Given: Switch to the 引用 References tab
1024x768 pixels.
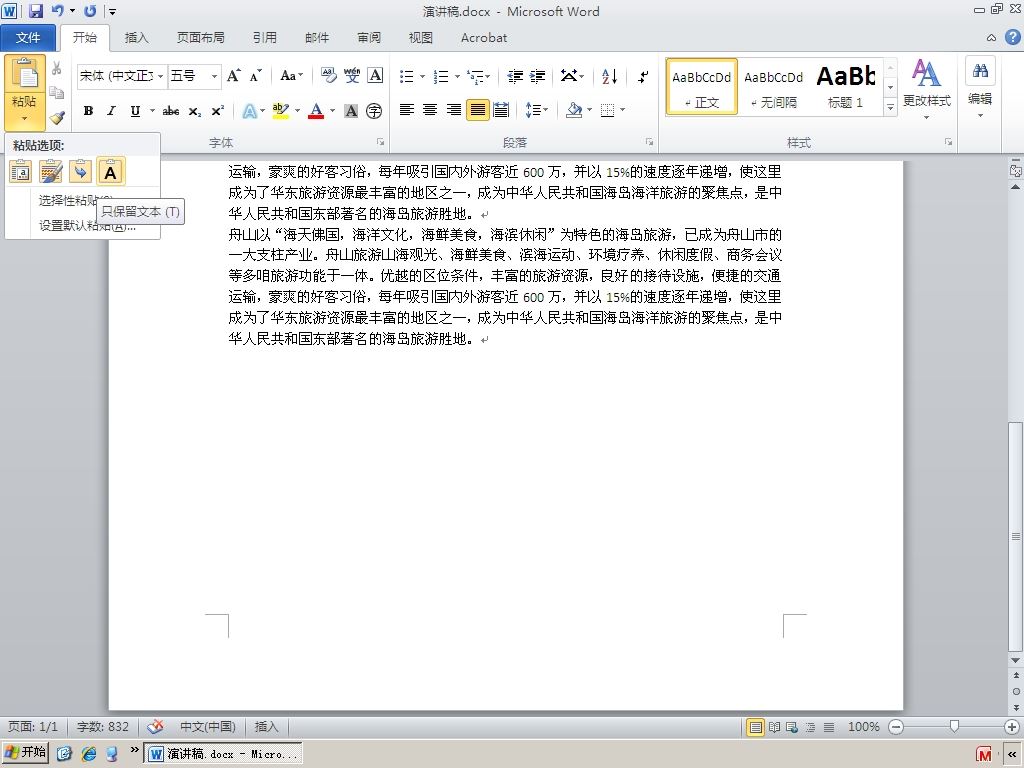Looking at the screenshot, I should [264, 38].
